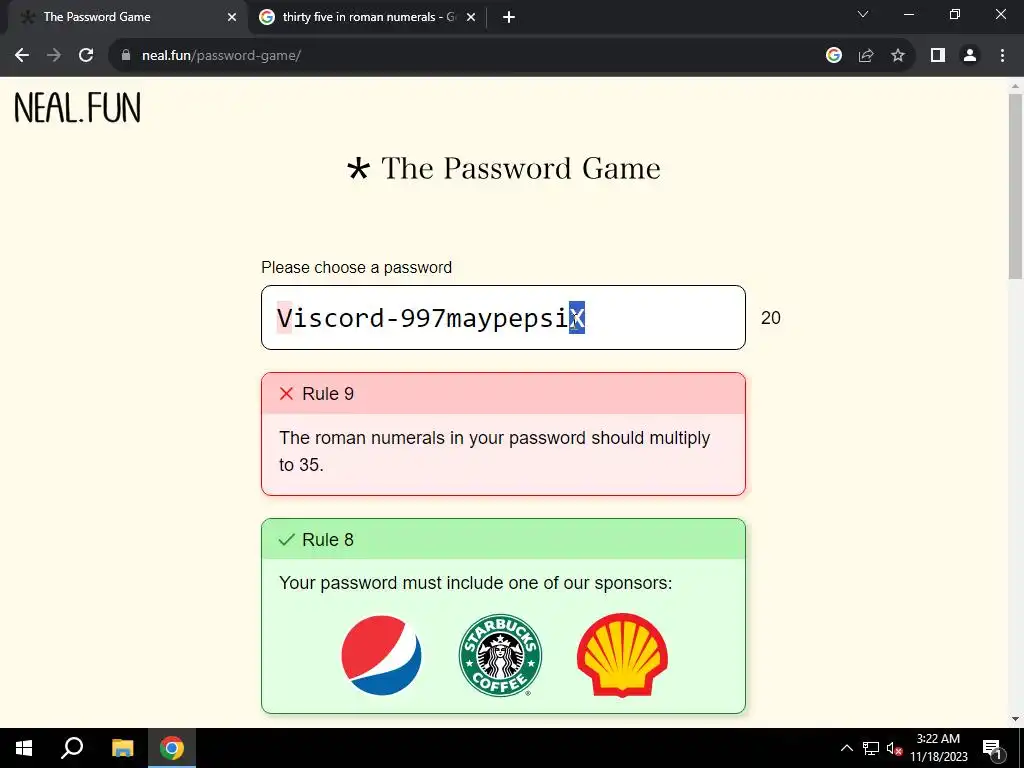The image size is (1024, 768).
Task: Click the Rule 8 header
Action: (503, 539)
